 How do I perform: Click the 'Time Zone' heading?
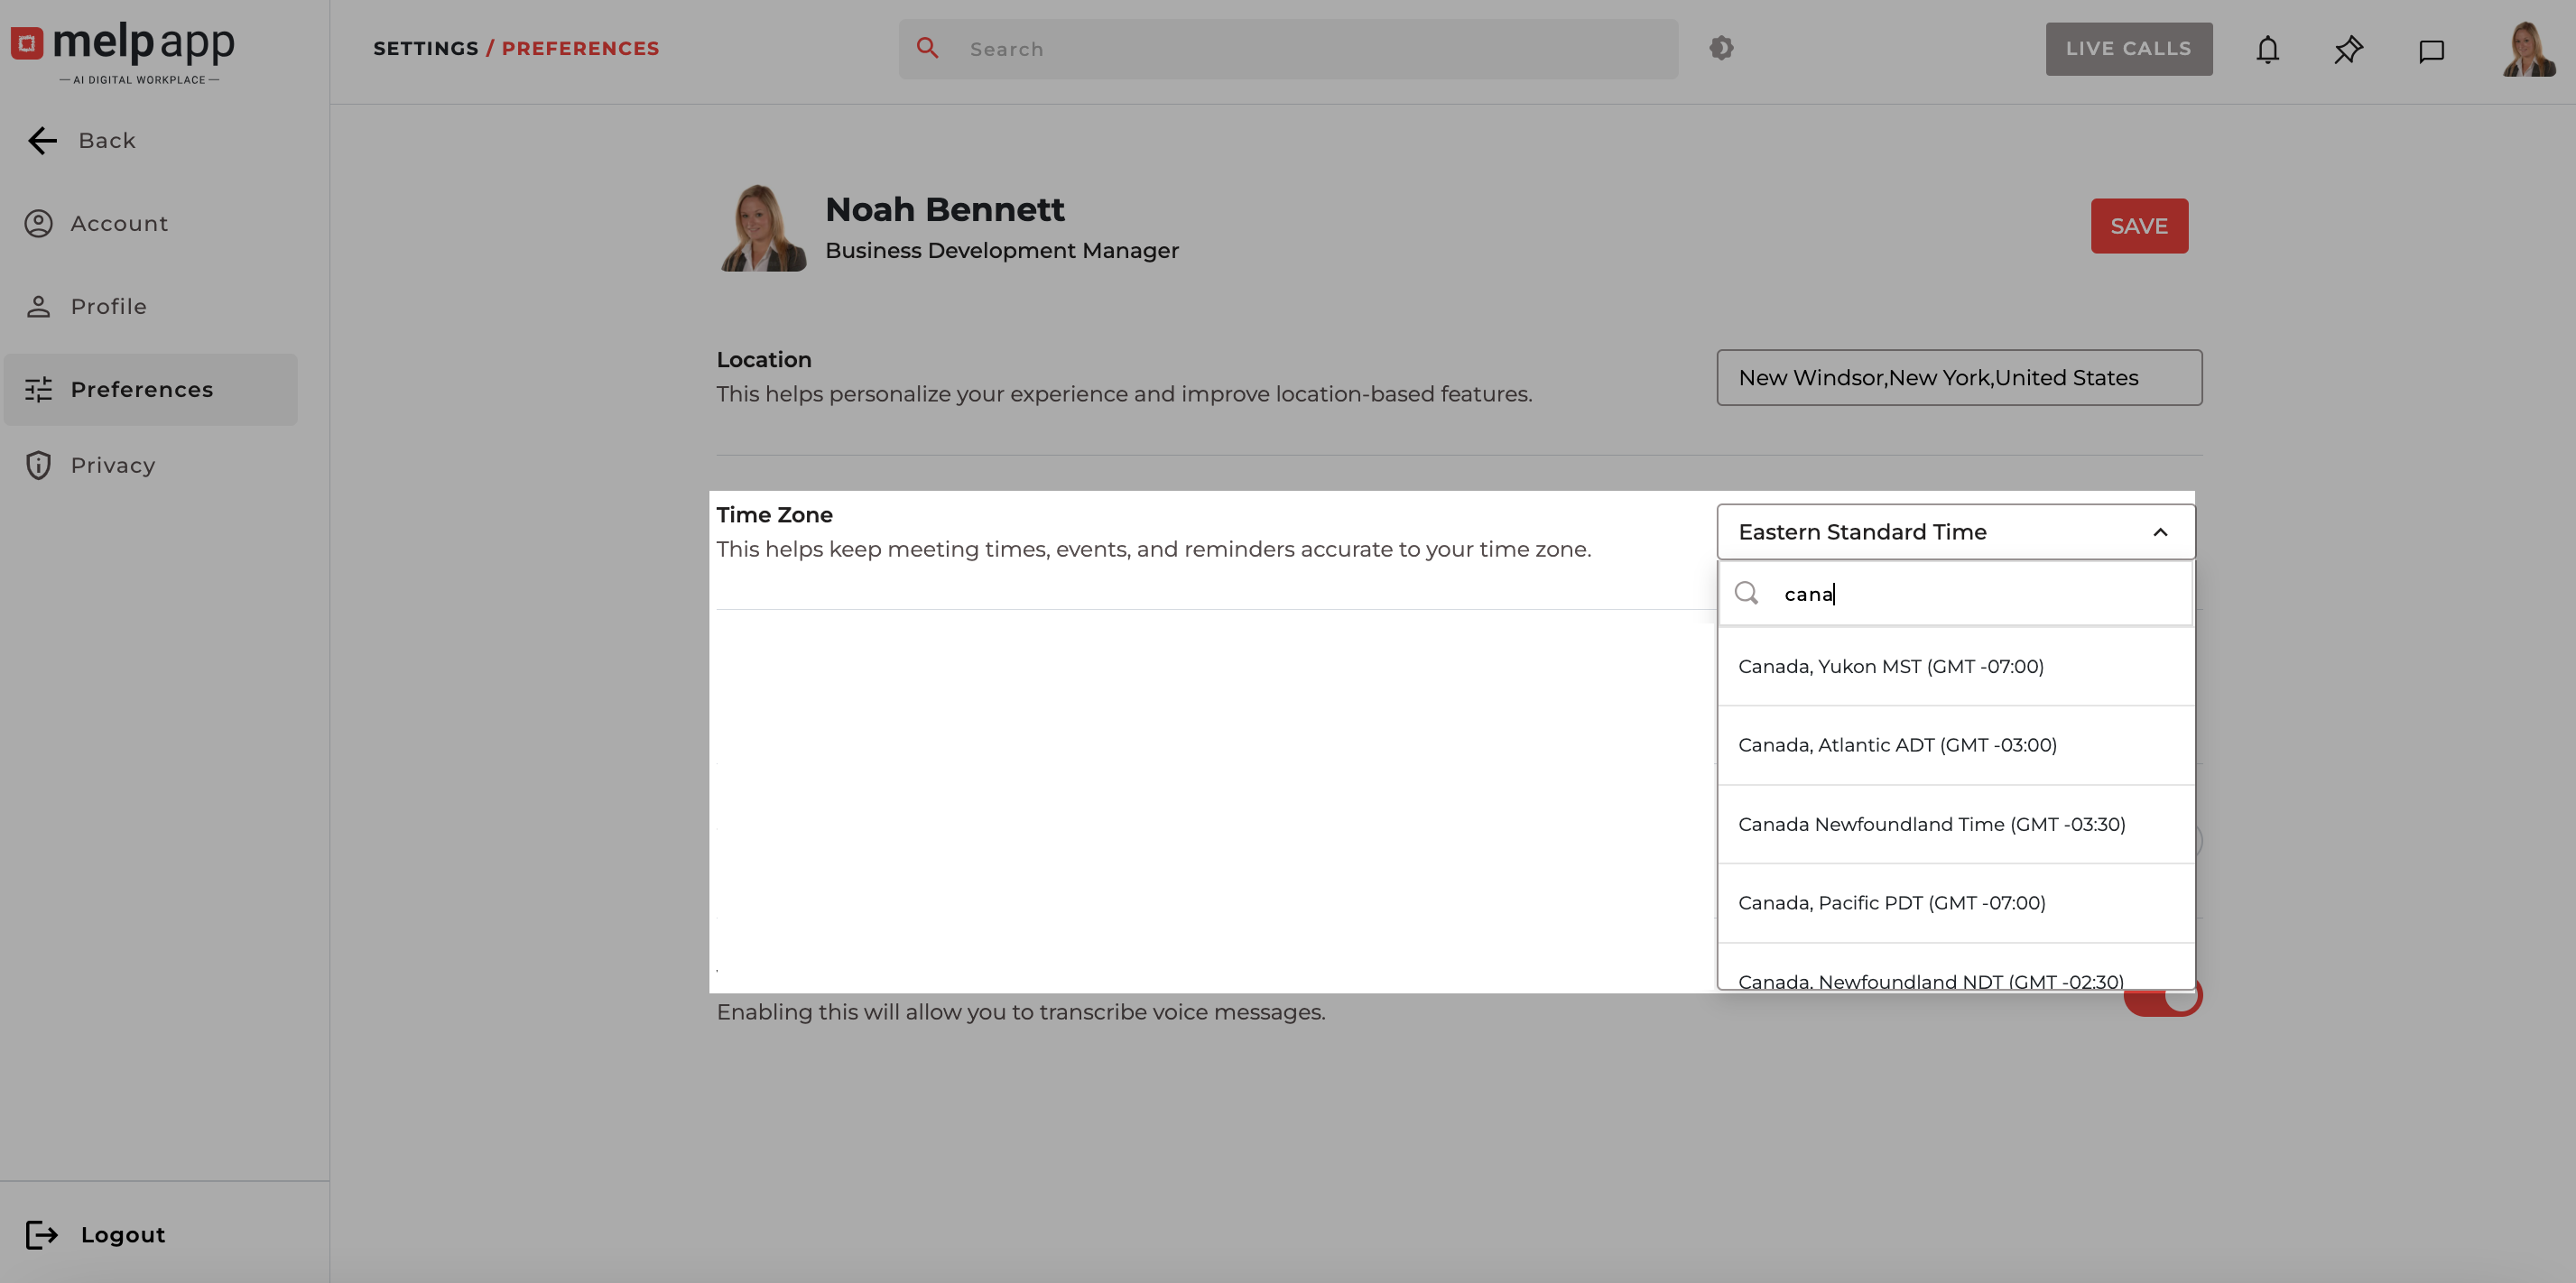[x=774, y=515]
